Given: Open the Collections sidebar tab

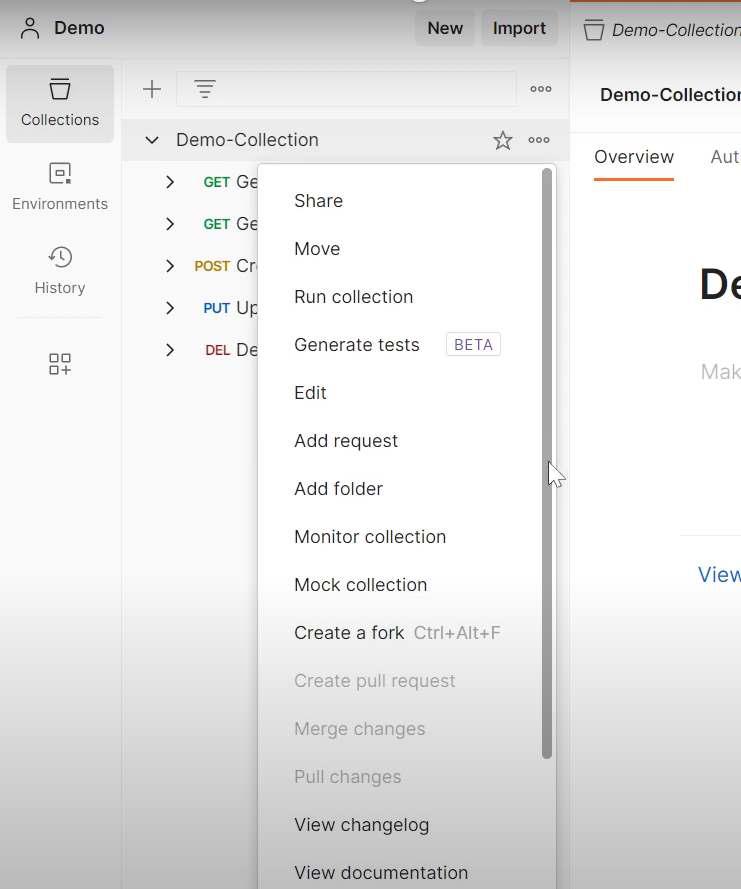Looking at the screenshot, I should [x=60, y=104].
